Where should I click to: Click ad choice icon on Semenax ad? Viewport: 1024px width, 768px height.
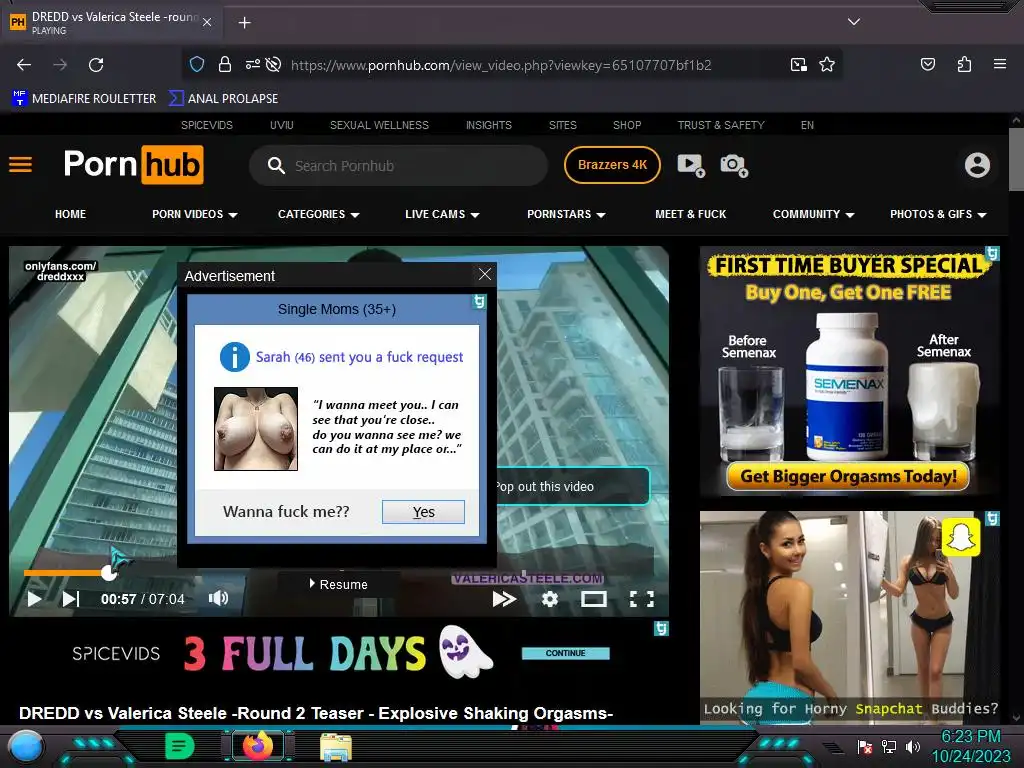992,253
